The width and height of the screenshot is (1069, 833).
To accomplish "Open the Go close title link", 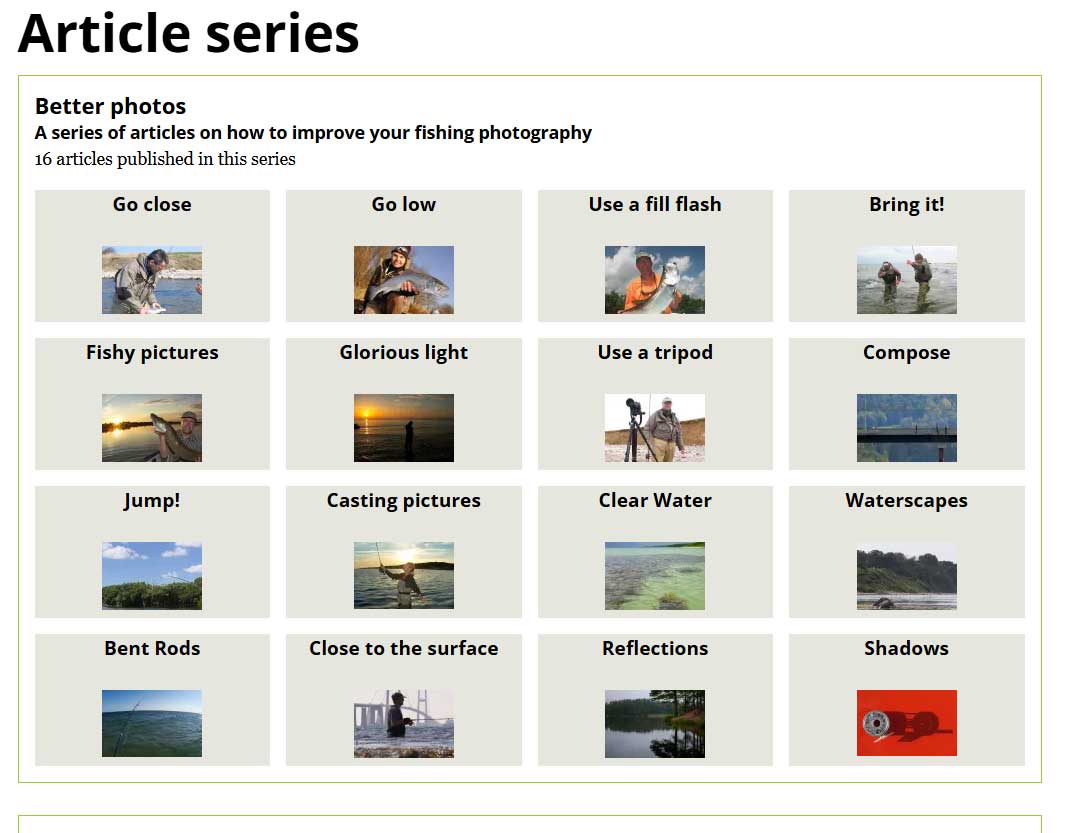I will pyautogui.click(x=152, y=204).
